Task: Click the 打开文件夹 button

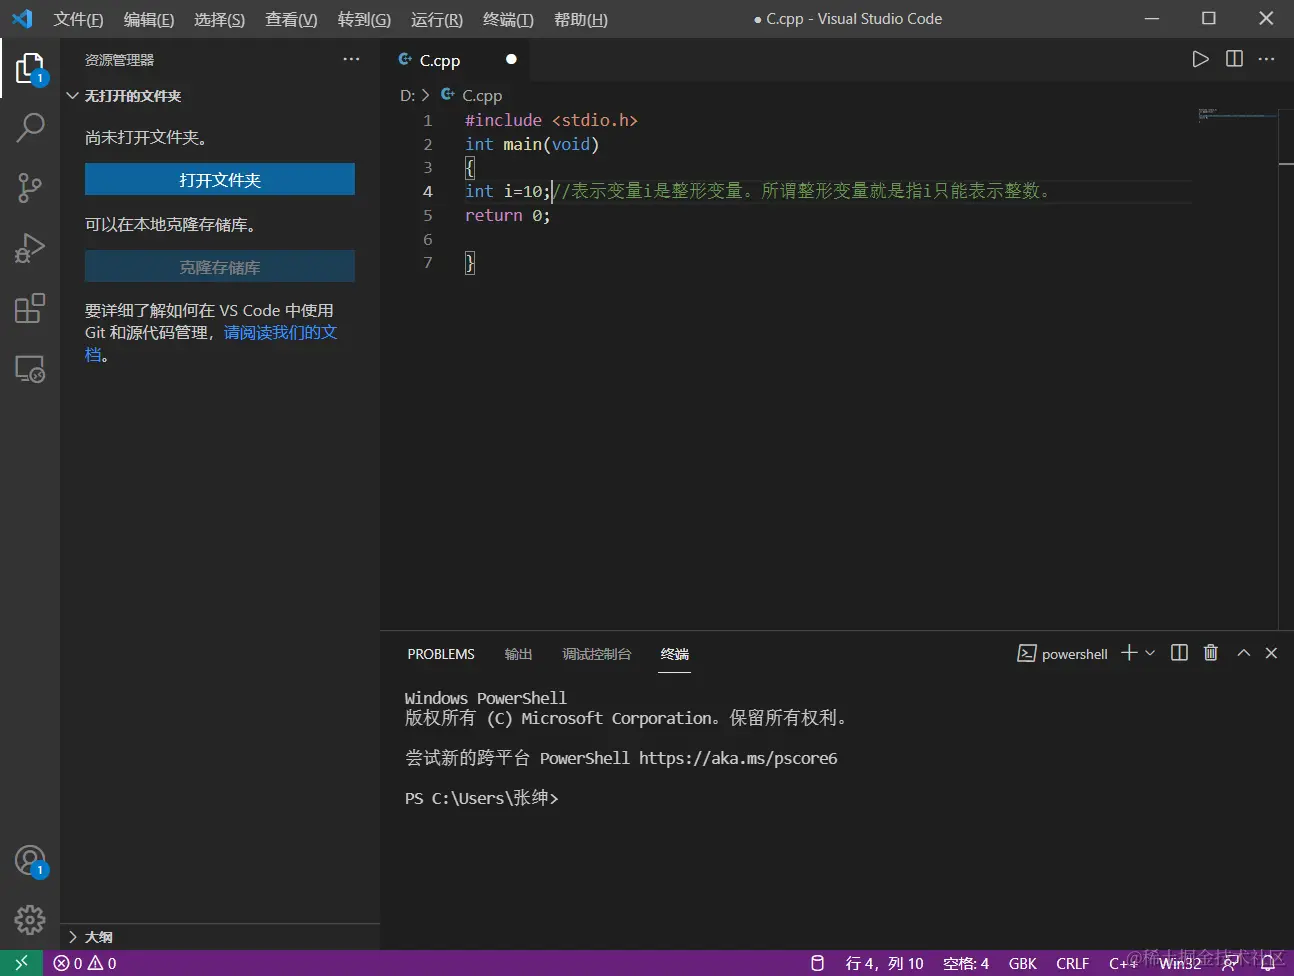Action: [220, 180]
